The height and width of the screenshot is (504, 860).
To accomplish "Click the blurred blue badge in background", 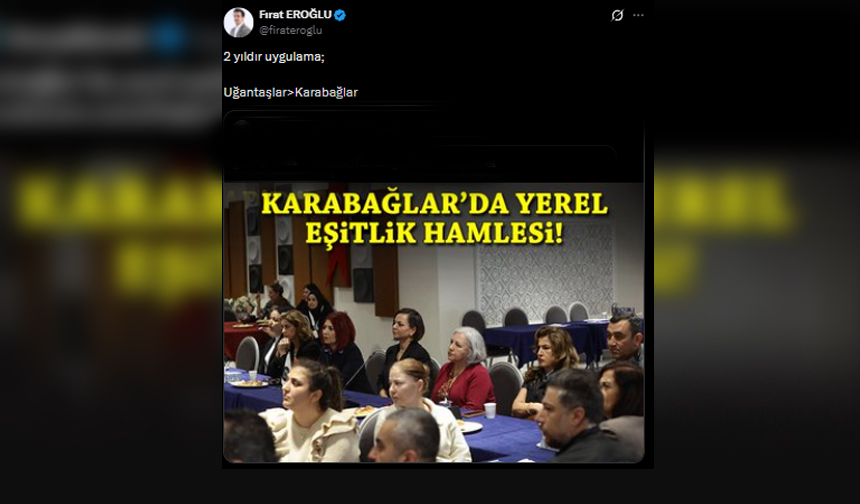I will pyautogui.click(x=169, y=35).
